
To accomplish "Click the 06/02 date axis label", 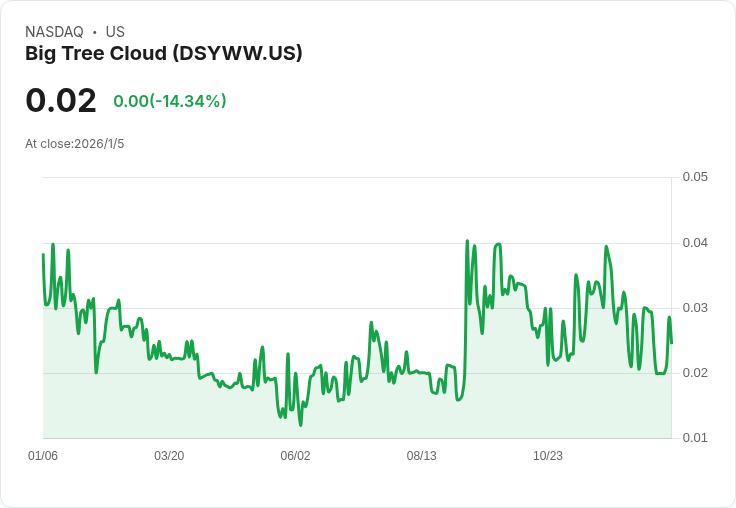I will click(x=295, y=456).
